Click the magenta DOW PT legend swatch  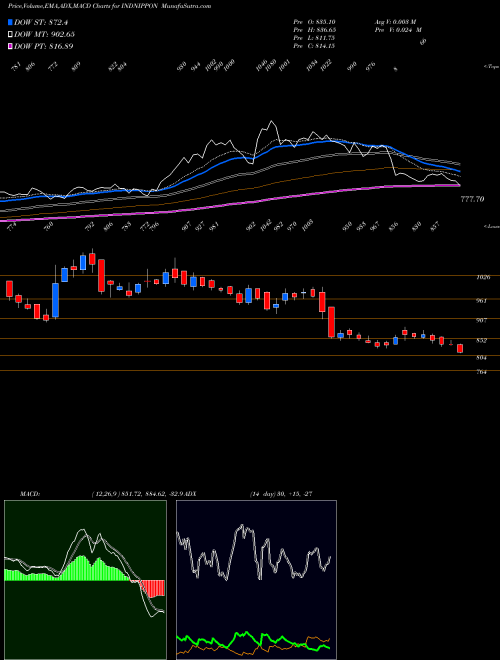click(10, 46)
